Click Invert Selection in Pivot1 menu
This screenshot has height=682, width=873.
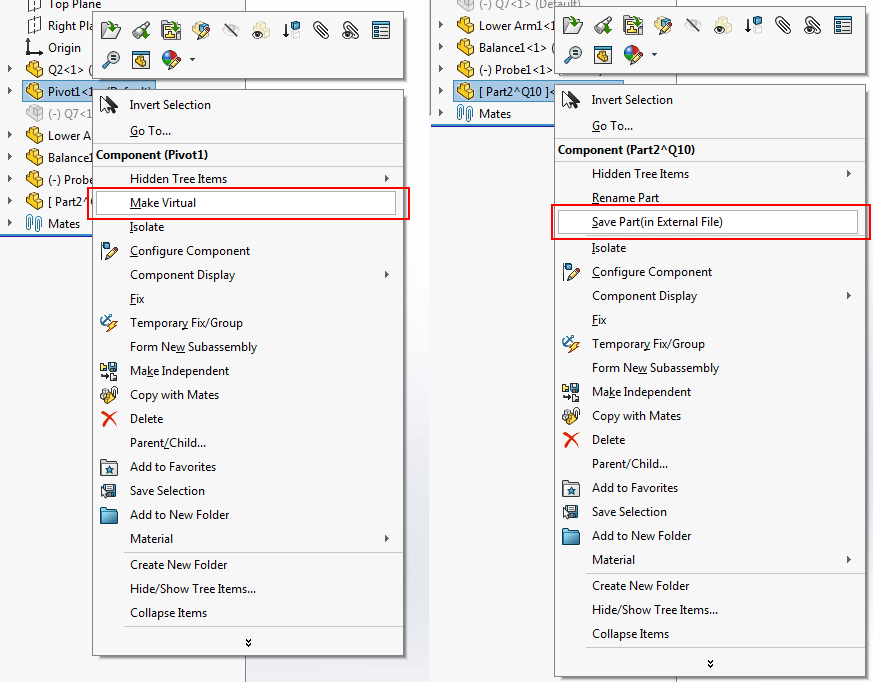[170, 105]
